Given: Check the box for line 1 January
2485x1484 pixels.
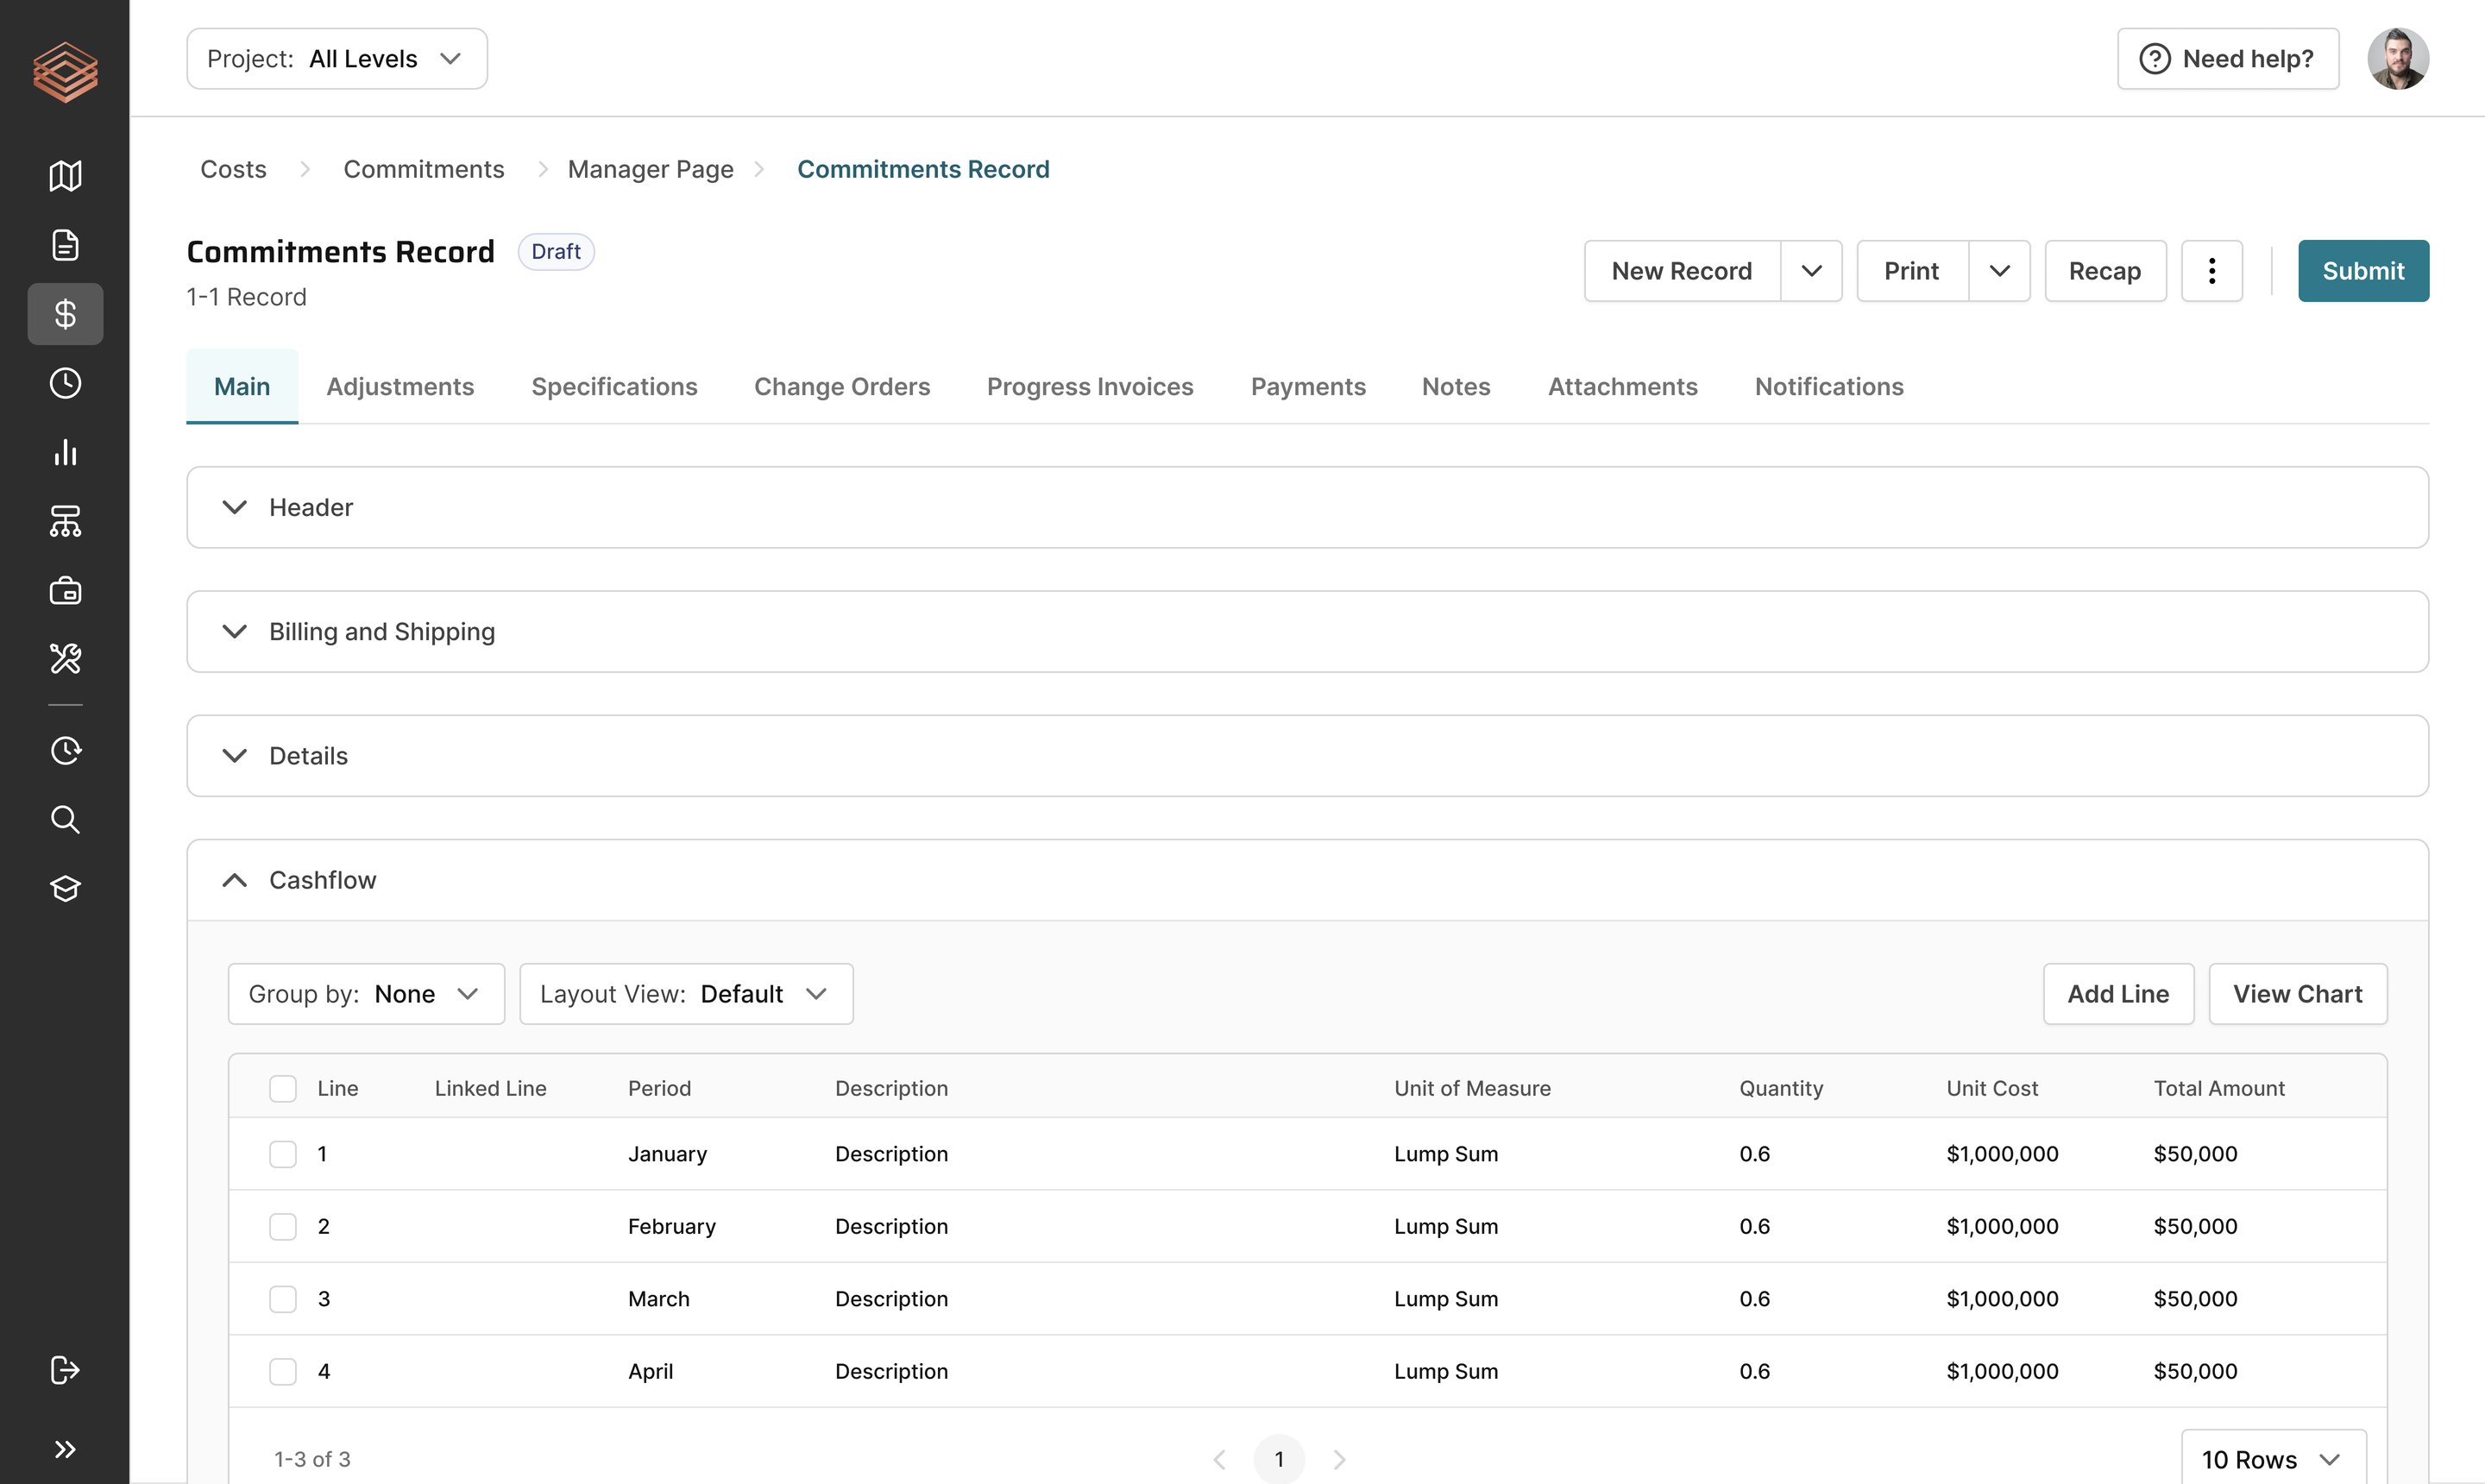Looking at the screenshot, I should [x=283, y=1154].
